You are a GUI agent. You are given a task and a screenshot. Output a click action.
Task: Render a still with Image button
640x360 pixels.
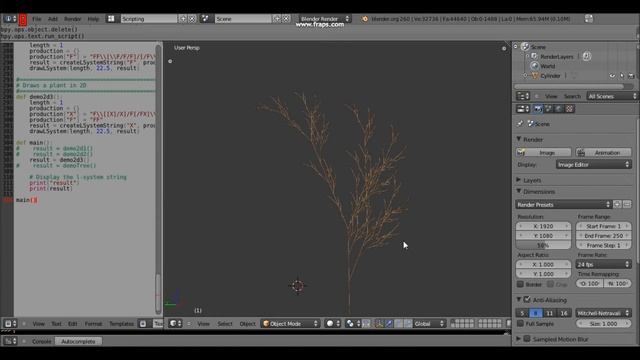[544, 152]
